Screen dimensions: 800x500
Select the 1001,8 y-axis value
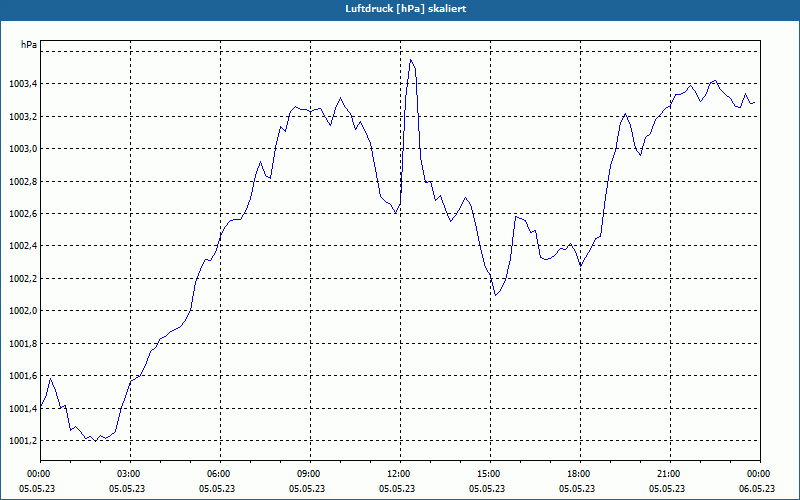click(23, 343)
